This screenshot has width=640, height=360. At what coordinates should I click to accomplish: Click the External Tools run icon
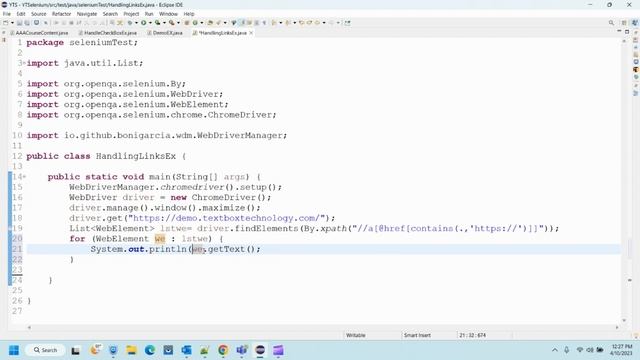[171, 23]
